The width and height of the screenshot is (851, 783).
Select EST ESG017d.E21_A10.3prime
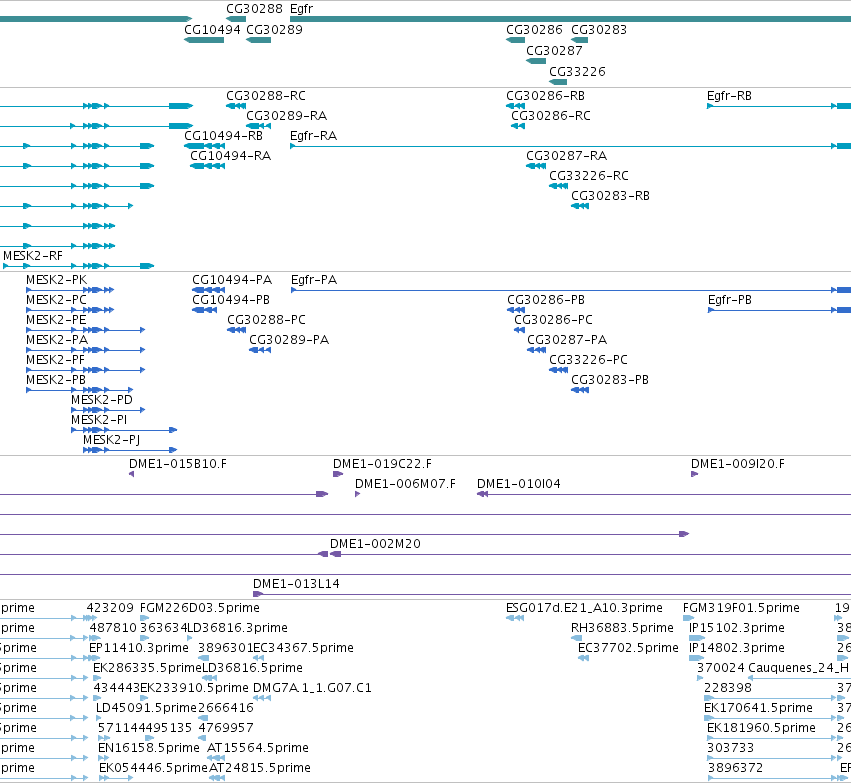[x=584, y=608]
